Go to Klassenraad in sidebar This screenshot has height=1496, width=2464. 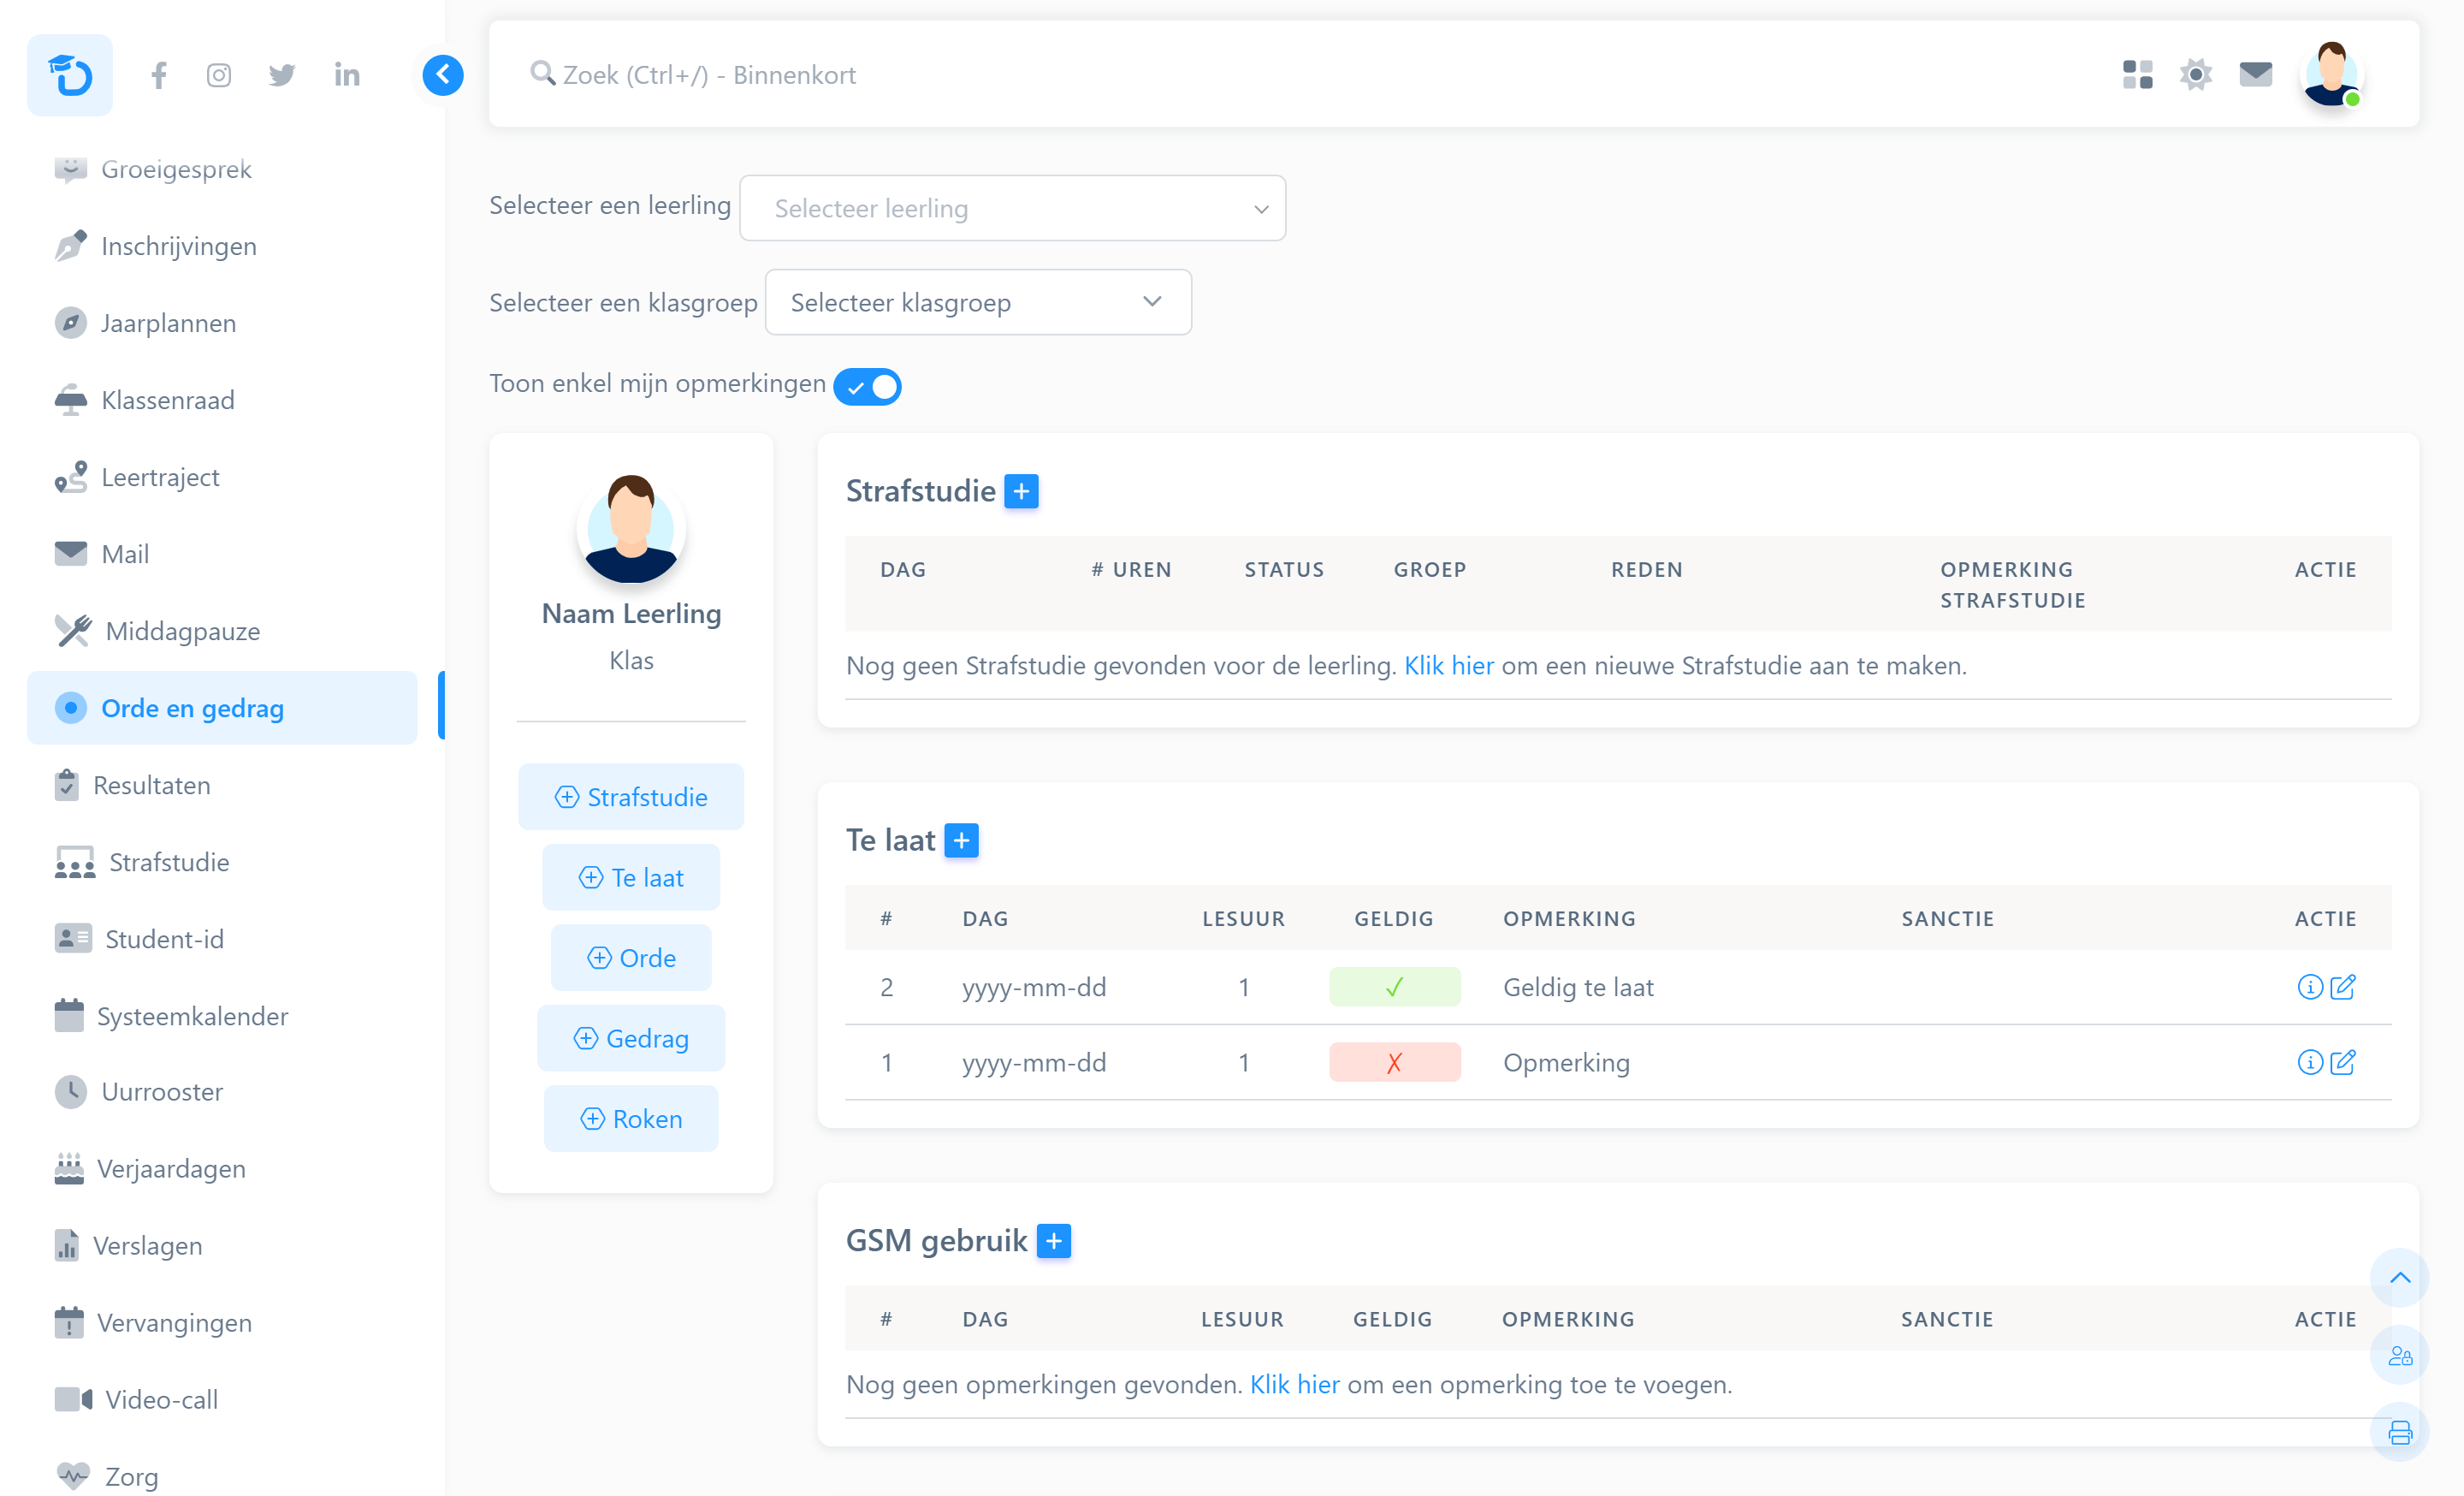click(168, 400)
